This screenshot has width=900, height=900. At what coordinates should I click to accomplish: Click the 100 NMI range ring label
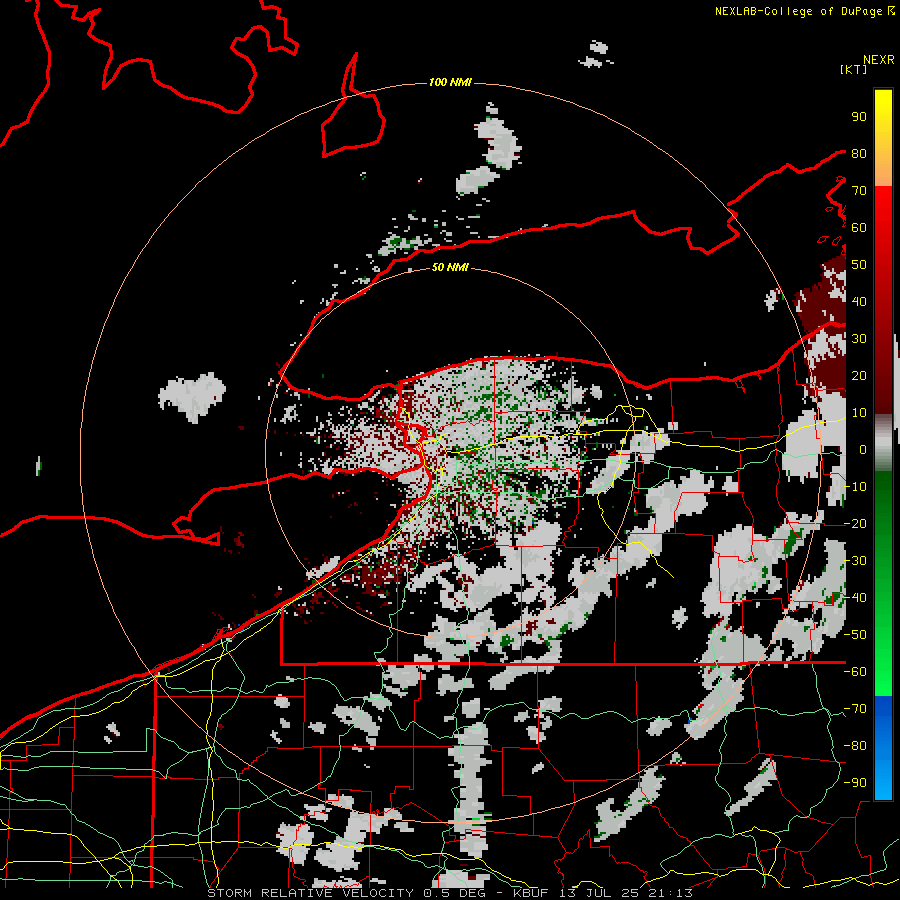450,83
